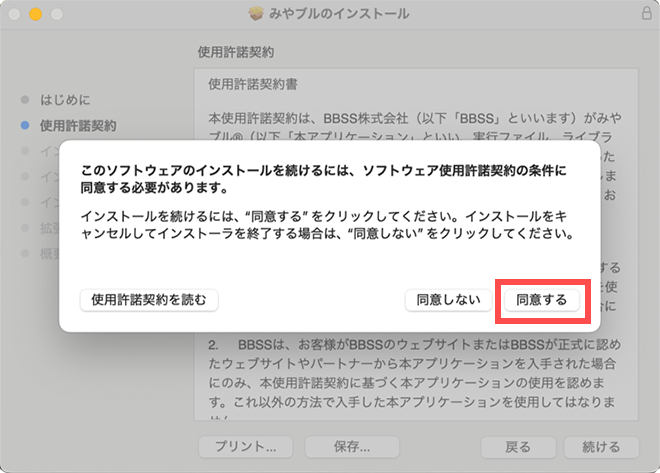Screen dimensions: 660x473
Task: Click the yellow minimize window button
Action: (36, 16)
